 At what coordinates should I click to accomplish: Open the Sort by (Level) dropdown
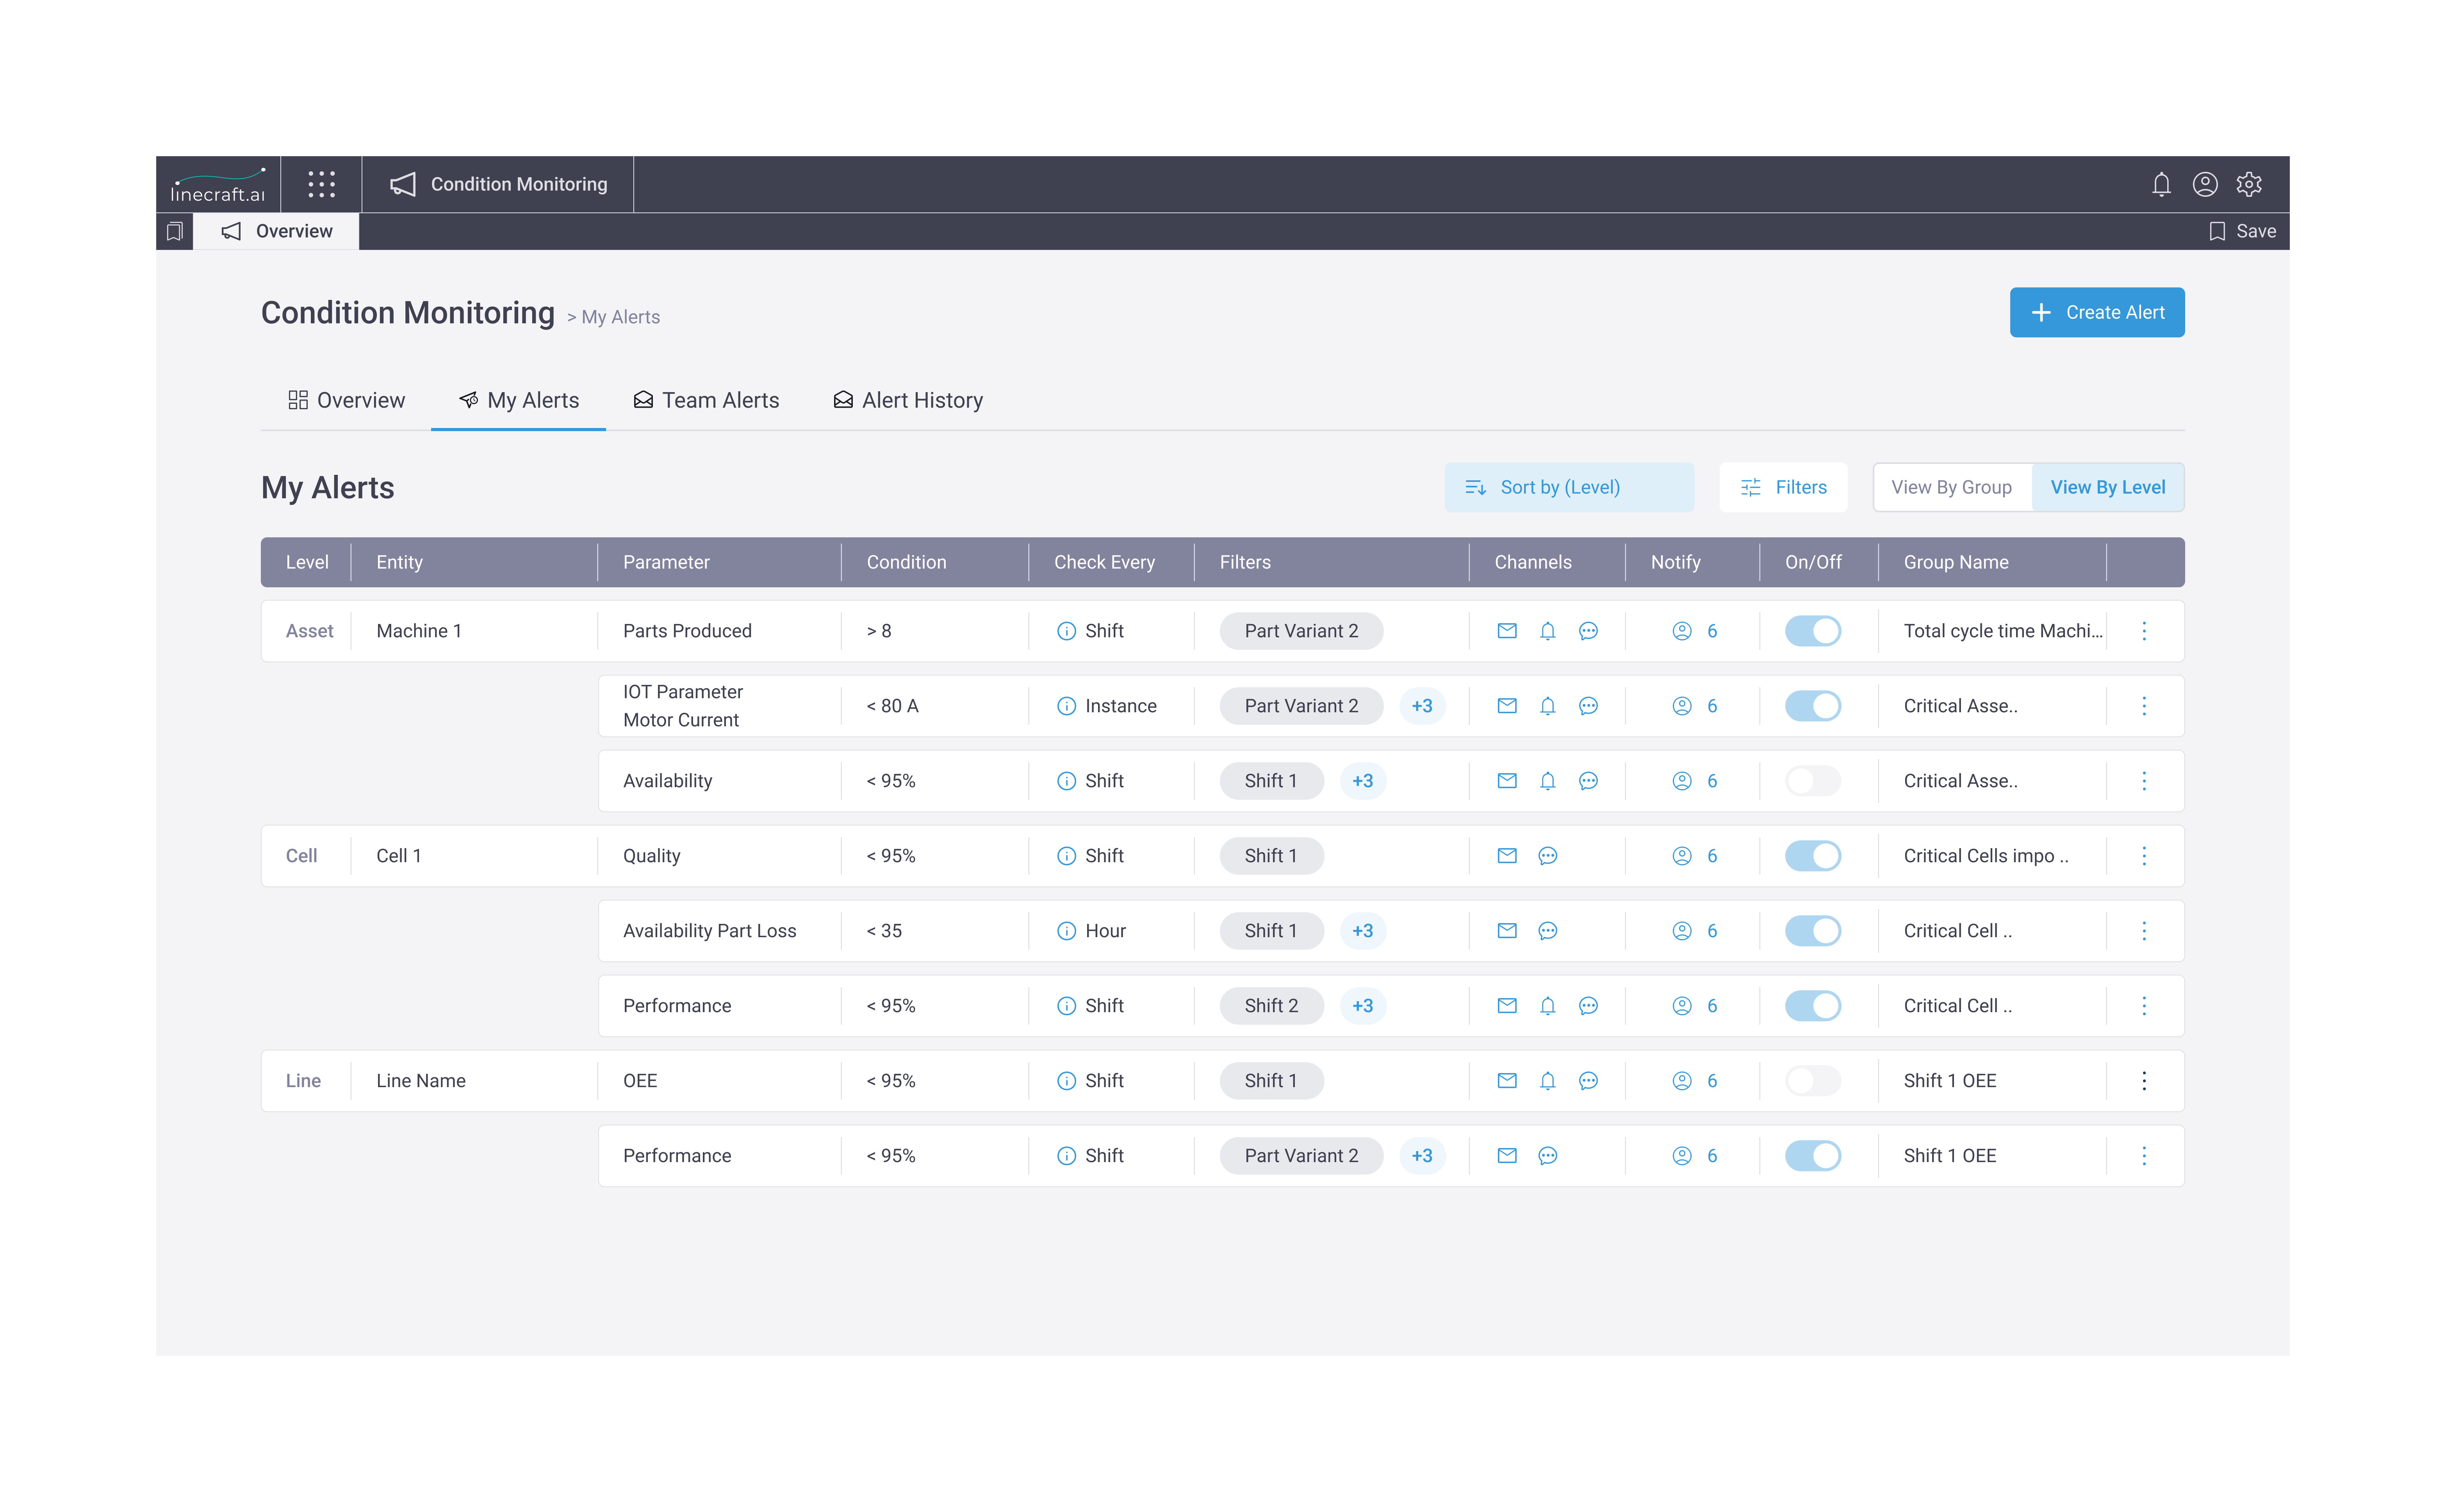pyautogui.click(x=1568, y=487)
